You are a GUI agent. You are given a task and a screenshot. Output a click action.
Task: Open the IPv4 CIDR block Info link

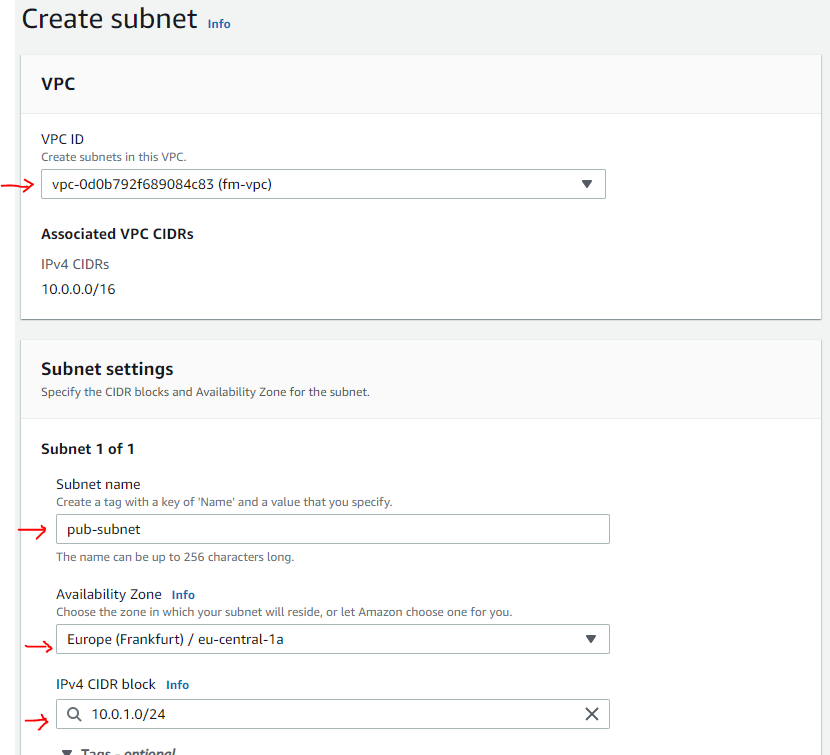point(177,685)
